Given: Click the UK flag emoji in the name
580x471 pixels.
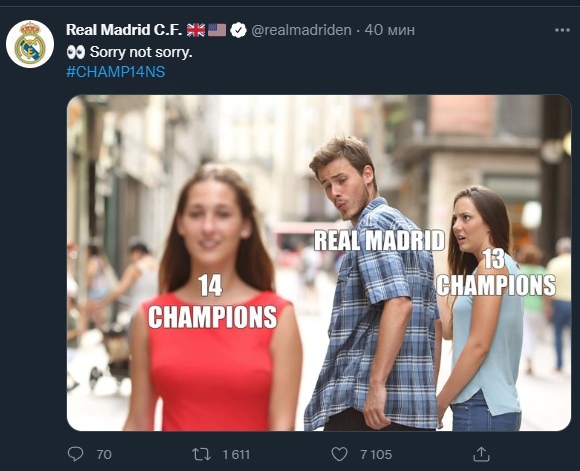Looking at the screenshot, I should click(x=196, y=30).
